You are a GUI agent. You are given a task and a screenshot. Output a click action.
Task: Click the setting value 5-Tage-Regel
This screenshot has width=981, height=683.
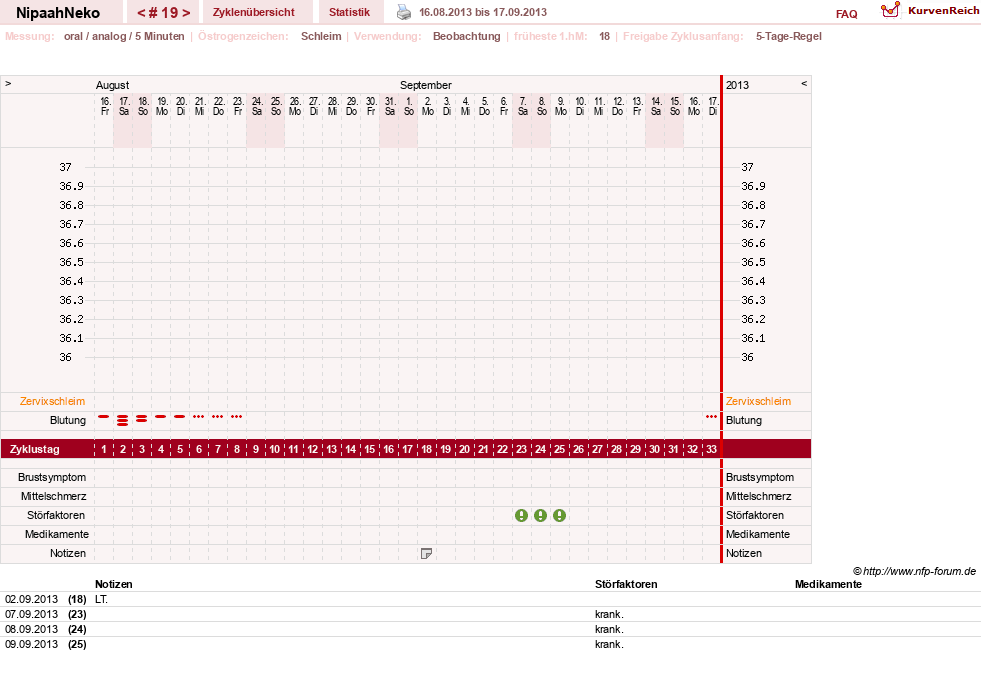pos(788,36)
